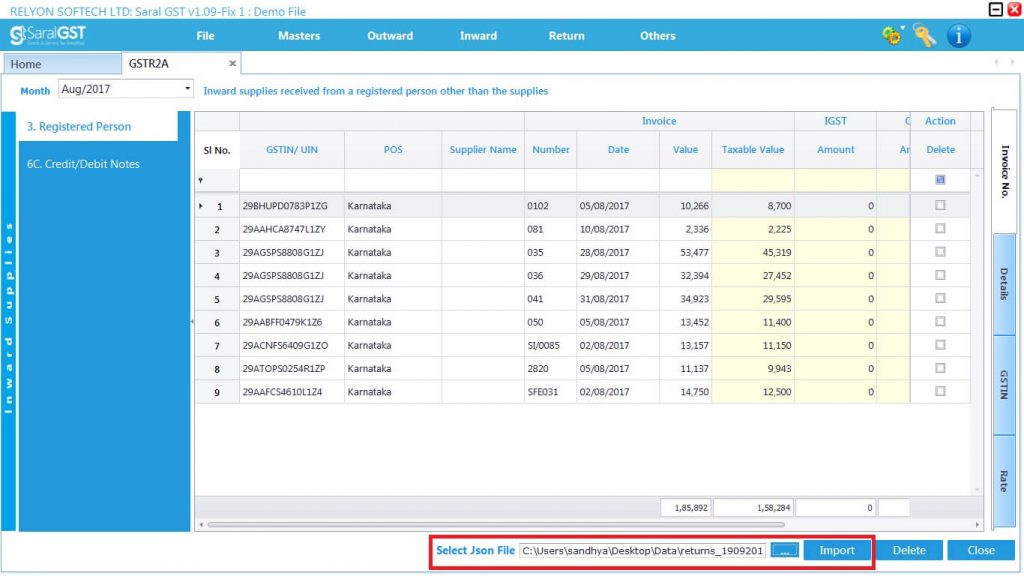This screenshot has height=576, width=1024.
Task: Open the blue information icon
Action: click(x=959, y=36)
